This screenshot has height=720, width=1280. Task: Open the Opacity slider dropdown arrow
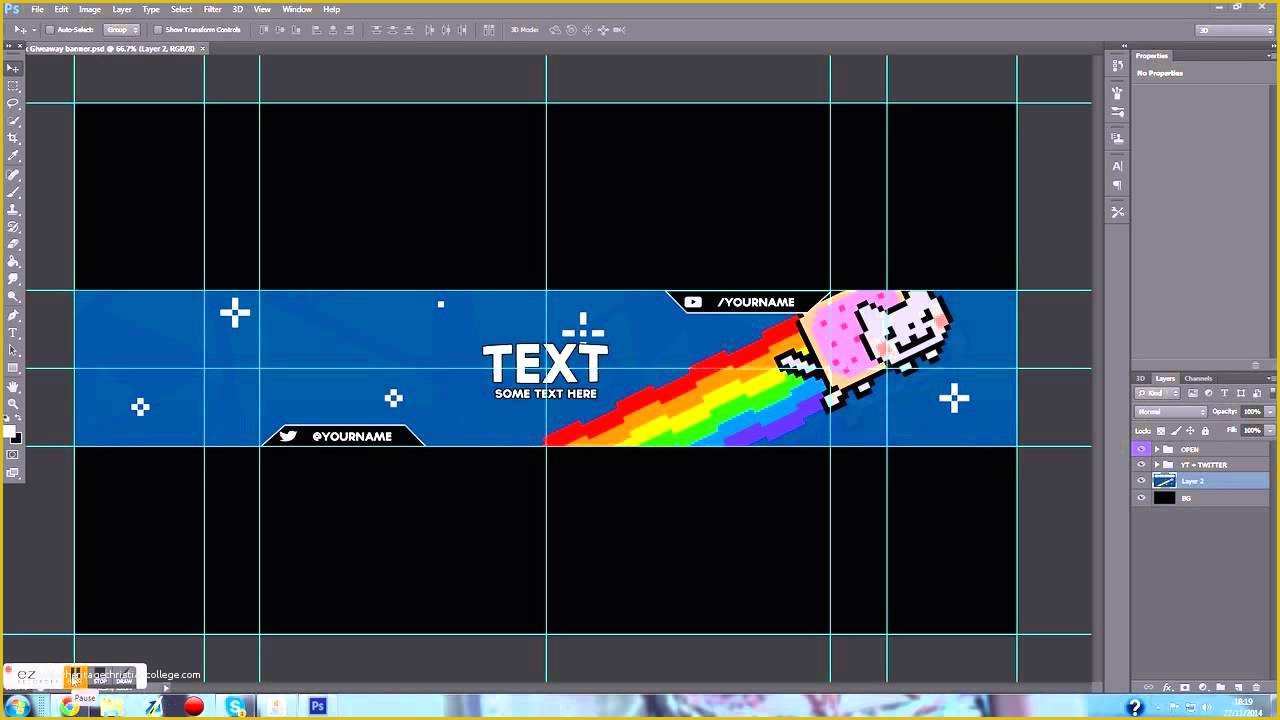coord(1270,411)
